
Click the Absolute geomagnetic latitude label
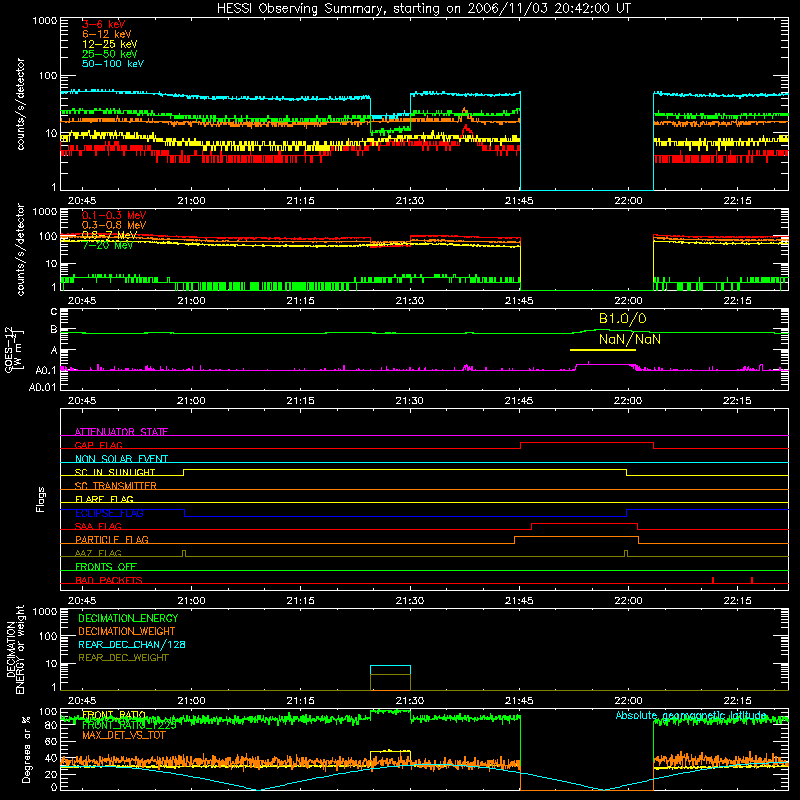pos(691,715)
